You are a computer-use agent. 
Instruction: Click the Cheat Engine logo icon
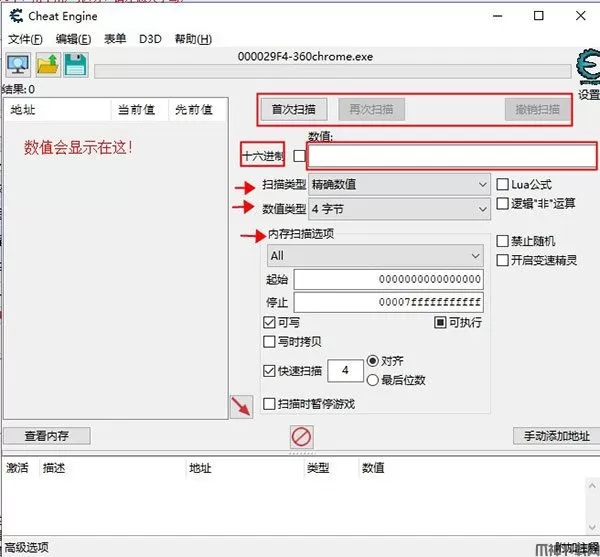pos(588,67)
